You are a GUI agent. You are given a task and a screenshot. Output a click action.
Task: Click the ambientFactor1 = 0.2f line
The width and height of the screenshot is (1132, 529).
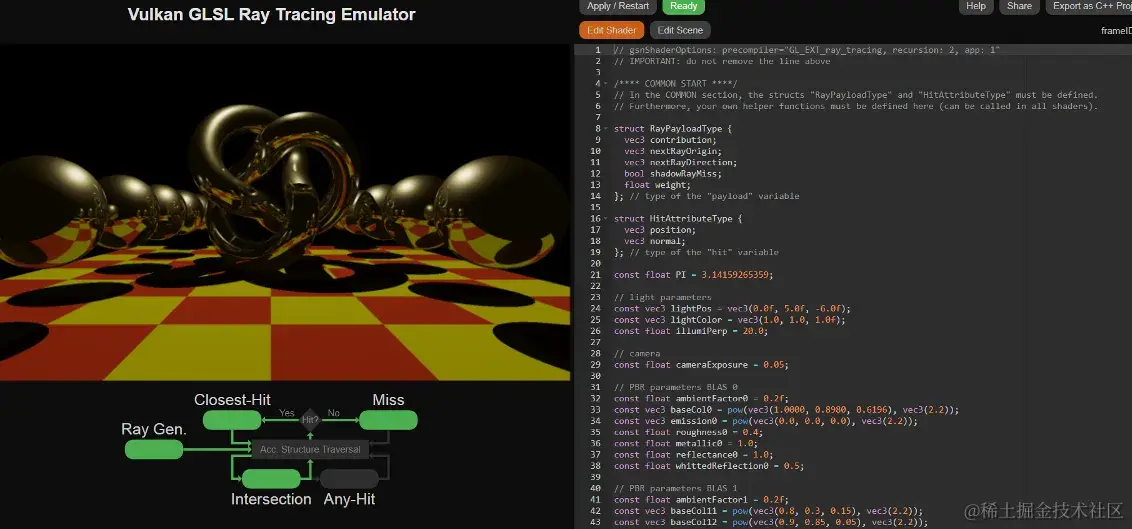coord(701,499)
